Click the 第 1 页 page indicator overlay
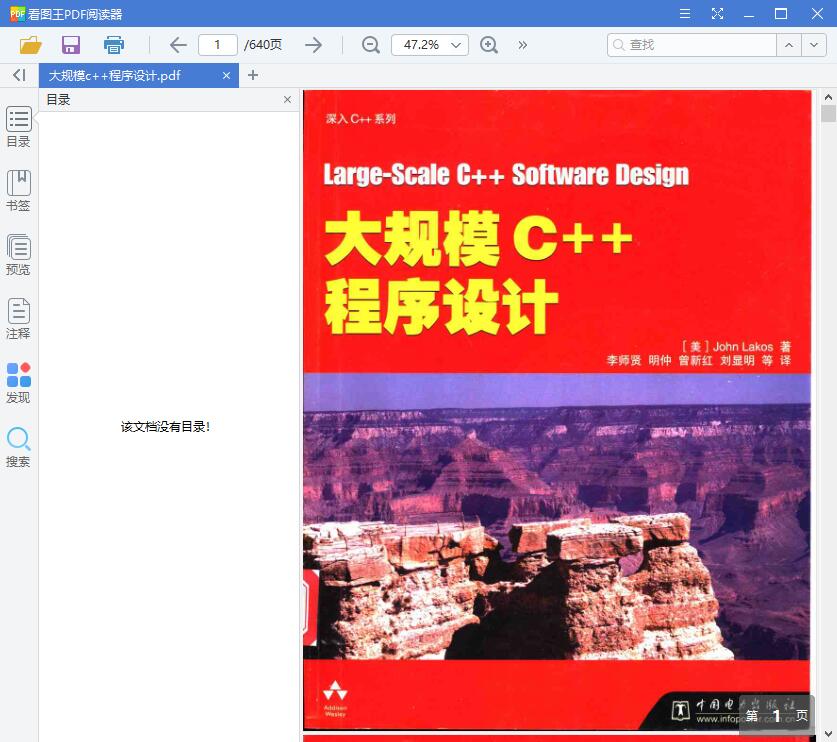This screenshot has height=742, width=837. click(777, 715)
